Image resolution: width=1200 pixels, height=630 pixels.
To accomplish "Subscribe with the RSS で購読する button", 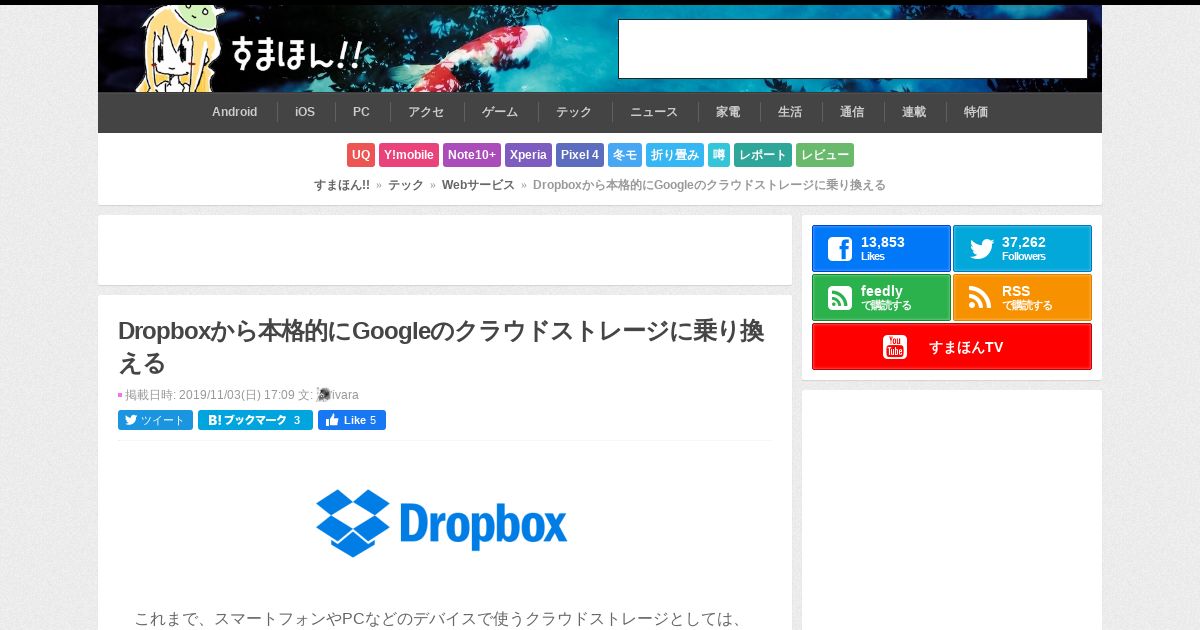I will [x=1022, y=297].
